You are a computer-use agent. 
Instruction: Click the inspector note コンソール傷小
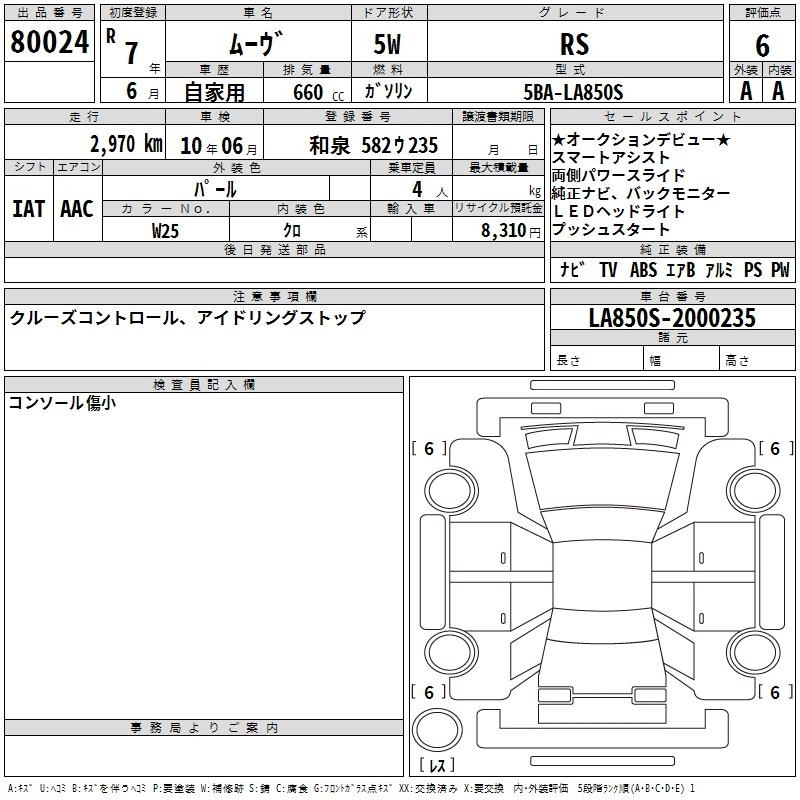62,403
